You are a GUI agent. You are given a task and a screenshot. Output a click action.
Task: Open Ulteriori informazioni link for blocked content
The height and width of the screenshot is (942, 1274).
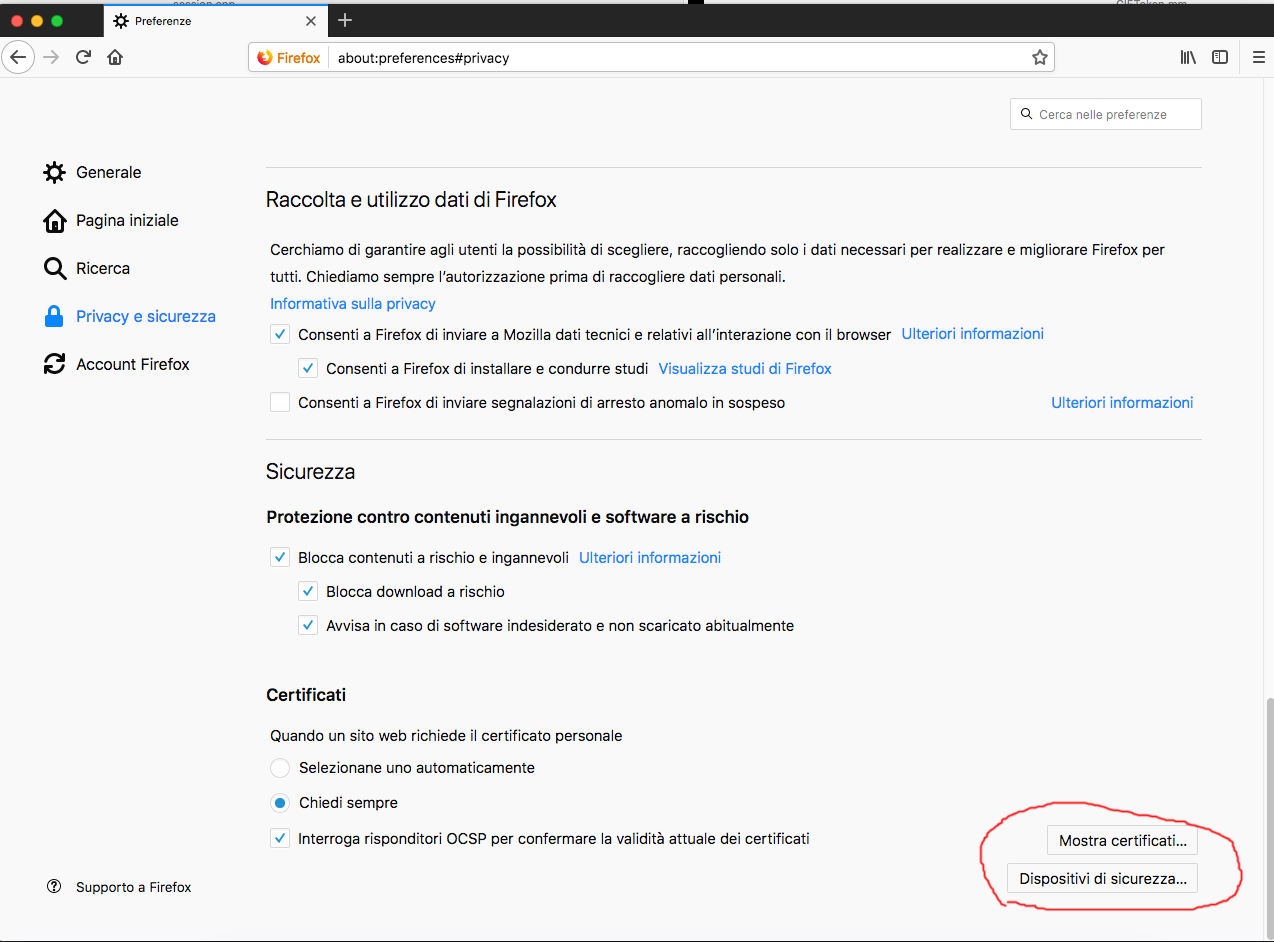point(650,557)
